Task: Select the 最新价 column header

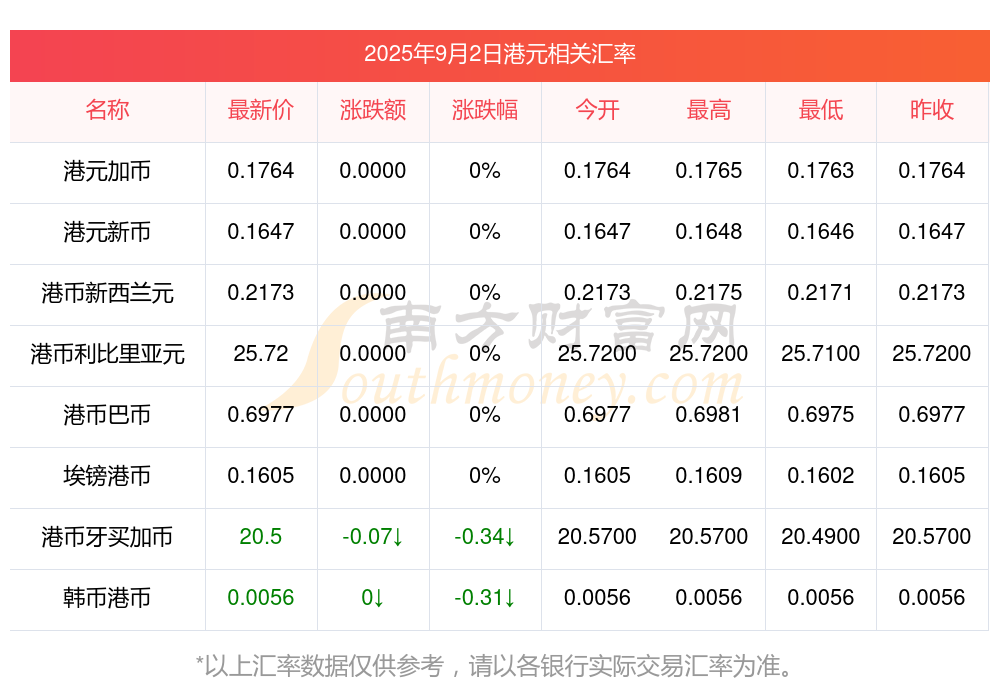Action: tap(261, 110)
